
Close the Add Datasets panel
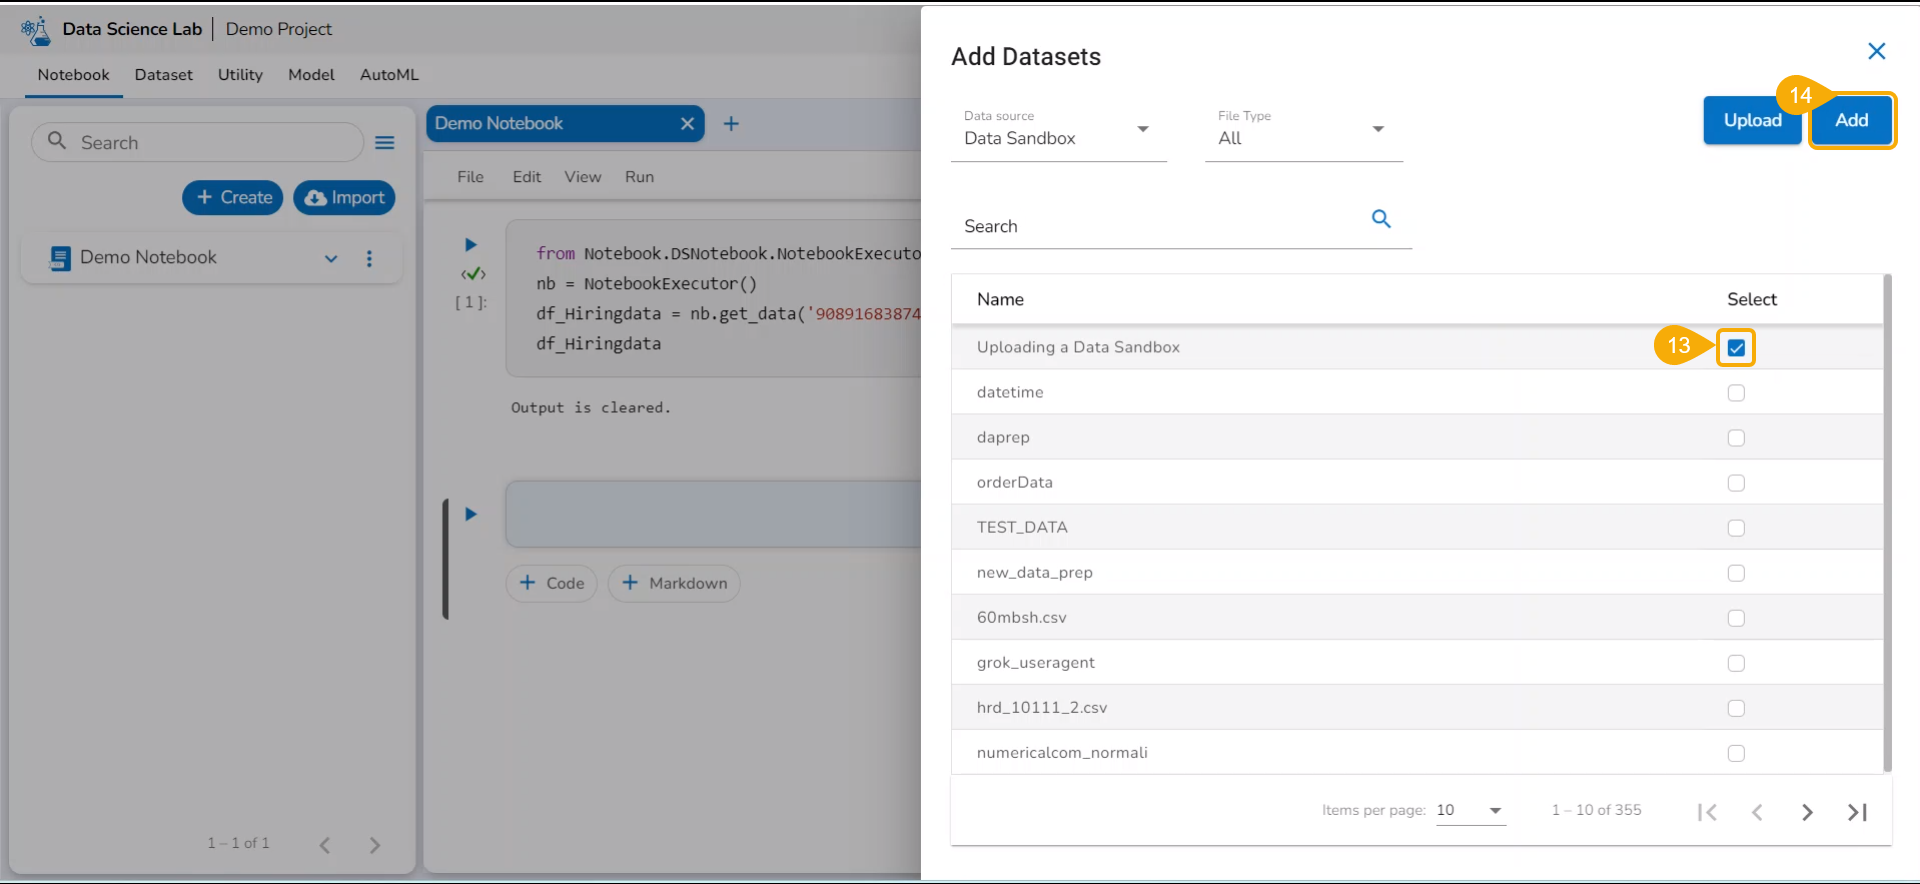(1876, 51)
